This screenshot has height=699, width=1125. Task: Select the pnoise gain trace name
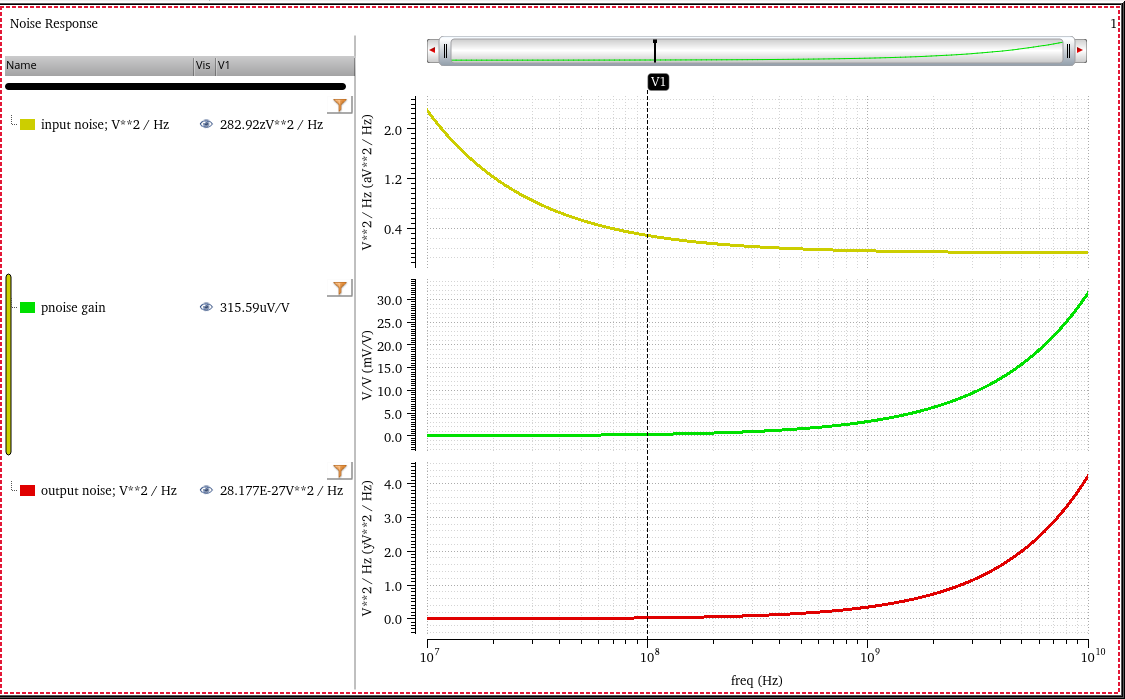(73, 308)
